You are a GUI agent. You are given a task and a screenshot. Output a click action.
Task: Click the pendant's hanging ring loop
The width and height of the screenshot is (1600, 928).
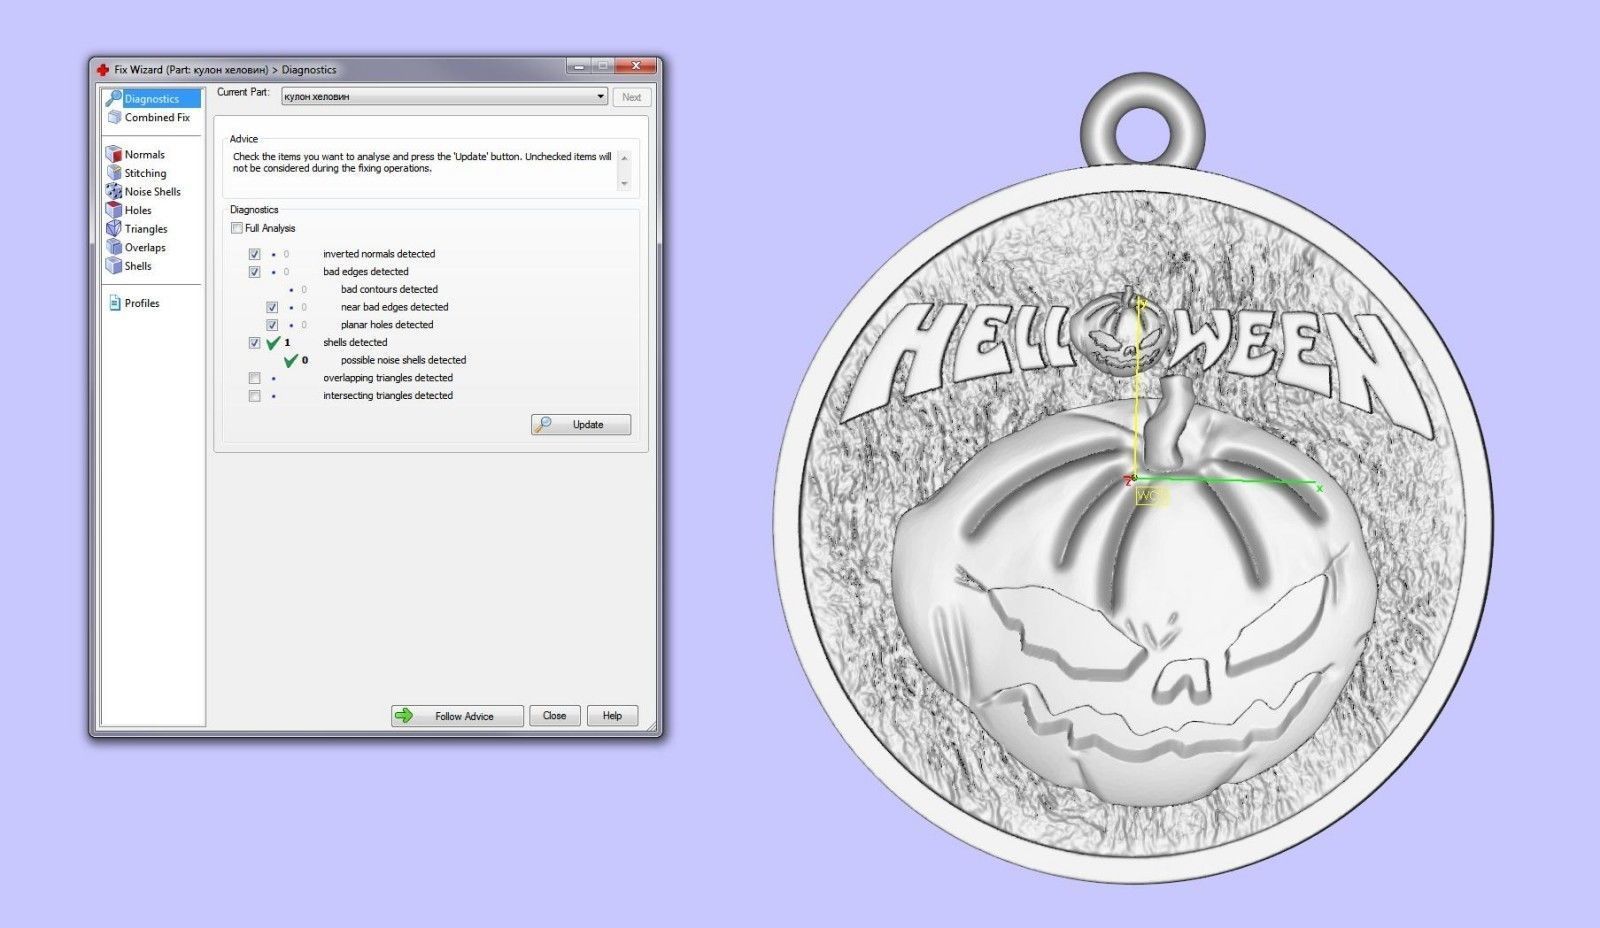coord(1142,120)
